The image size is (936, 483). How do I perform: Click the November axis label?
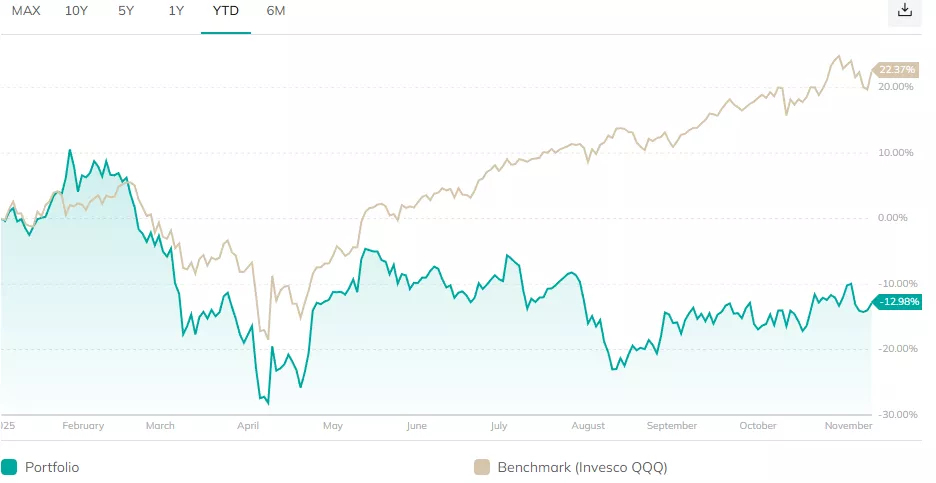(848, 426)
